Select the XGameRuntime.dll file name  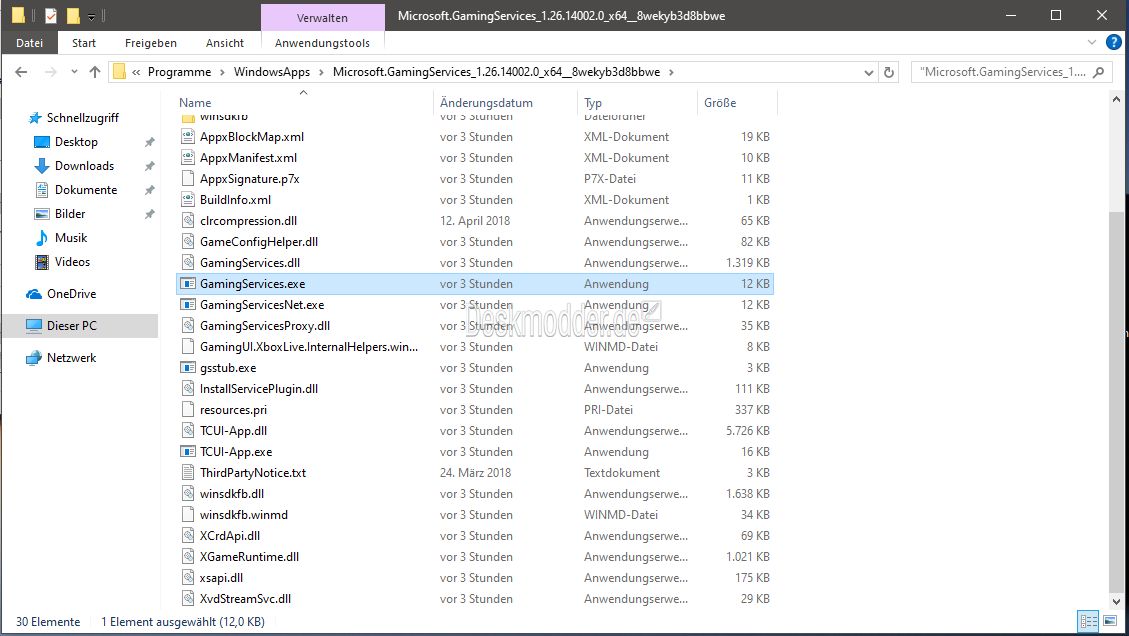click(249, 557)
